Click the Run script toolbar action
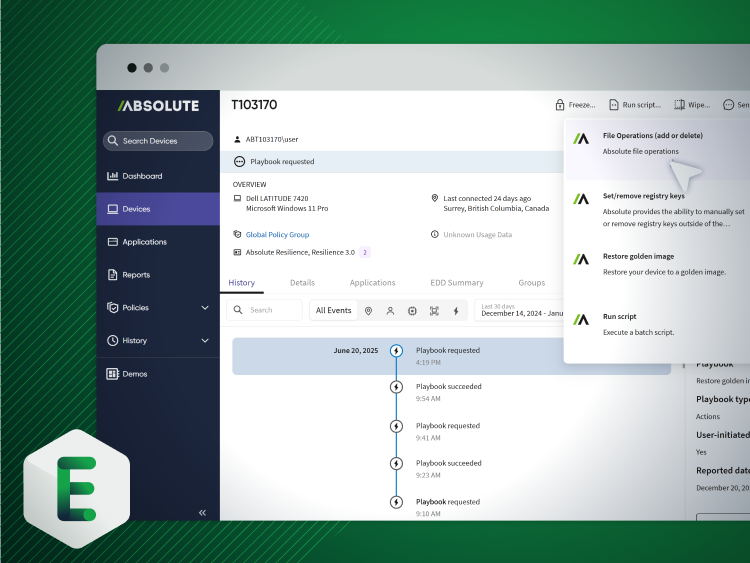The width and height of the screenshot is (750, 563). click(x=635, y=105)
